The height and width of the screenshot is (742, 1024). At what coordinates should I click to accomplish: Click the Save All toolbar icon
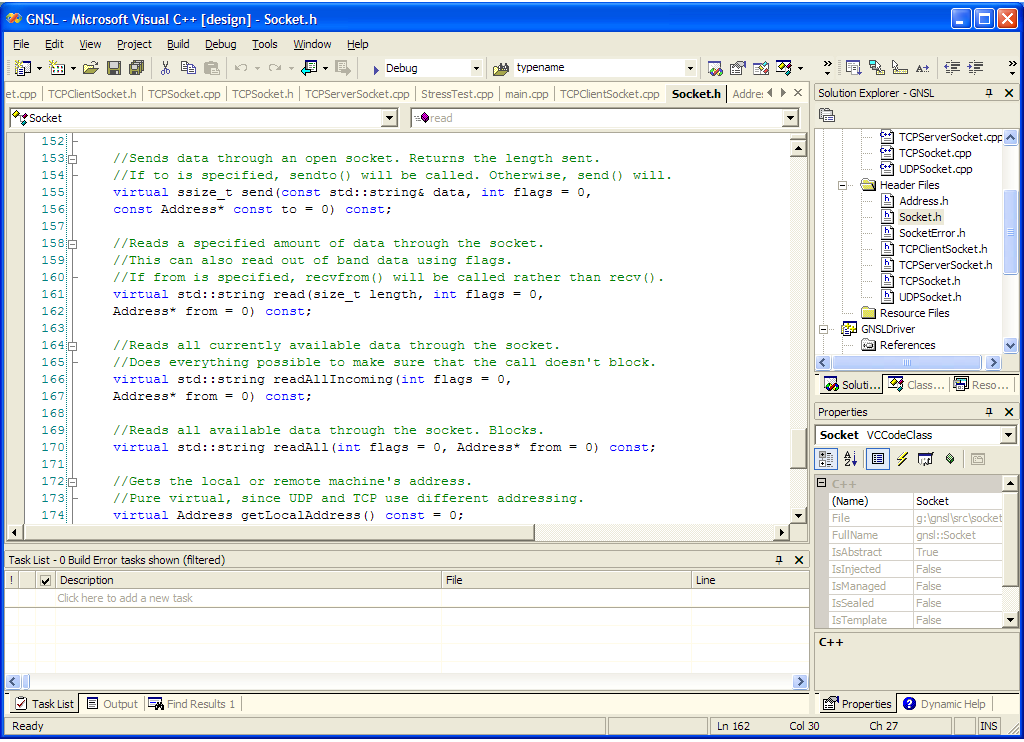tap(136, 68)
